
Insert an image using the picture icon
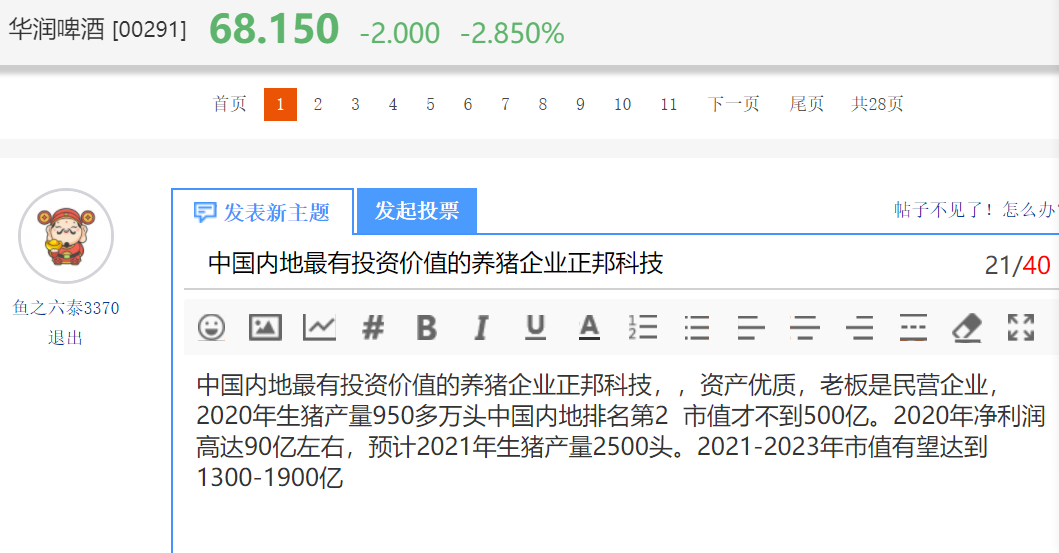pos(265,327)
